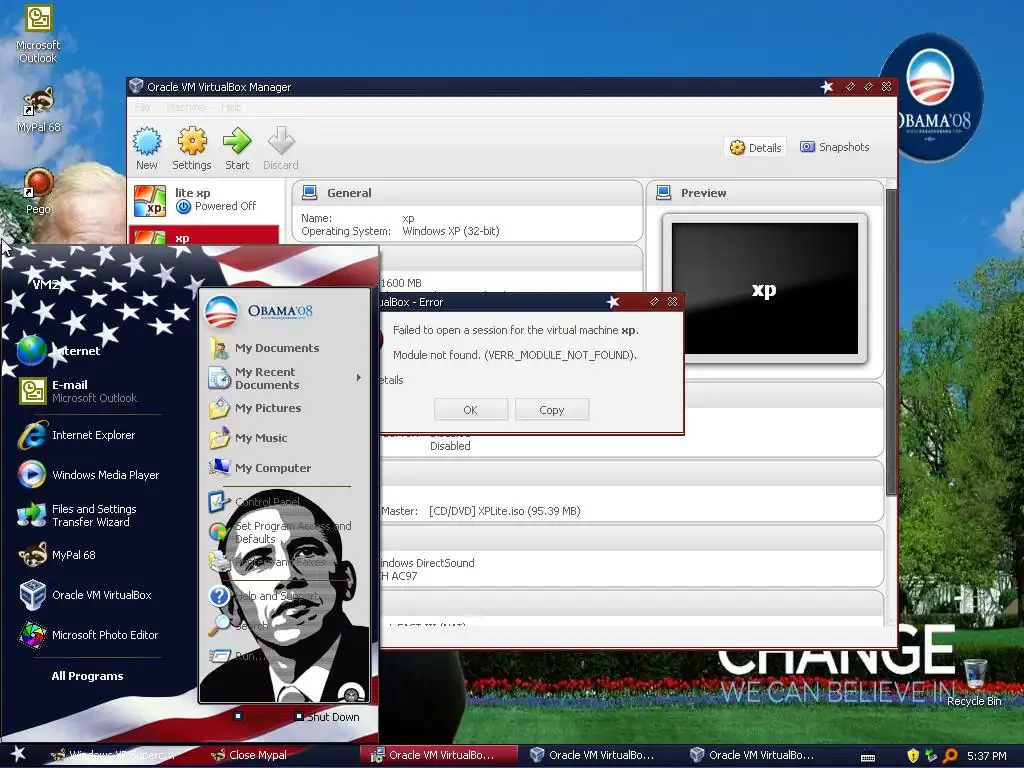This screenshot has height=768, width=1024.
Task: Expand Details in the error dialog
Action: point(391,380)
